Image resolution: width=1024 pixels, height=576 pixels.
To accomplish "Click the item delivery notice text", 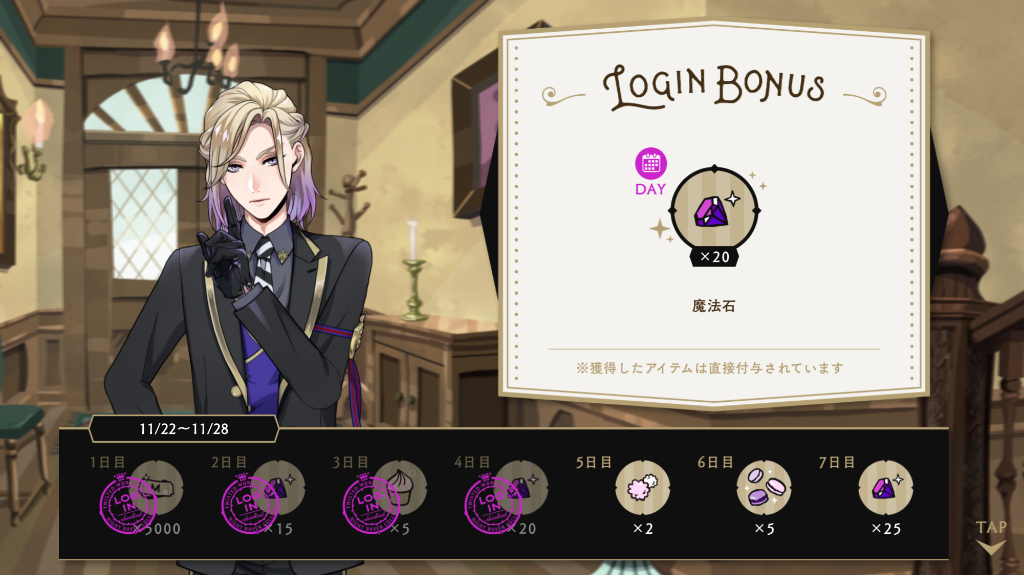I will (x=710, y=368).
